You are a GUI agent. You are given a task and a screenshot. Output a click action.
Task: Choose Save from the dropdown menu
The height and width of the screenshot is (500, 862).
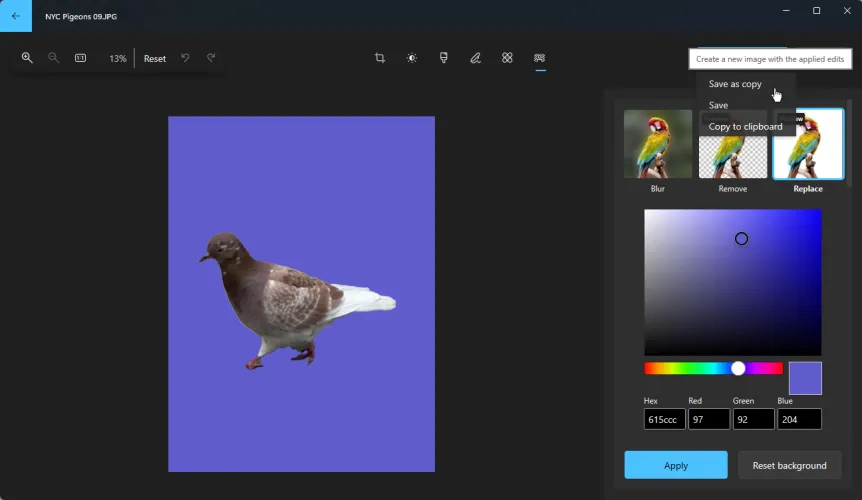click(x=719, y=105)
